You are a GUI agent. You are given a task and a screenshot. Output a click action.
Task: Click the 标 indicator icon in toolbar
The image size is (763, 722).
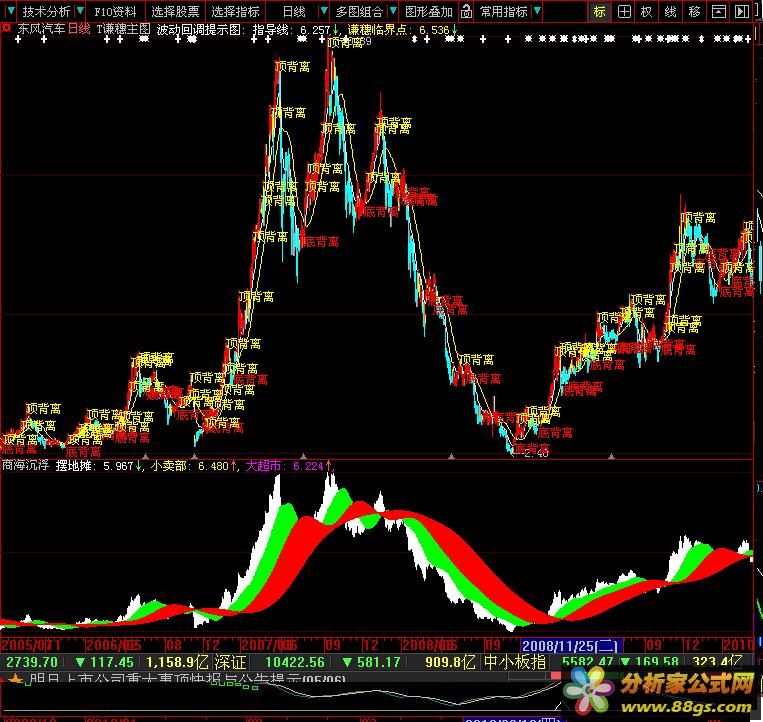(x=600, y=12)
